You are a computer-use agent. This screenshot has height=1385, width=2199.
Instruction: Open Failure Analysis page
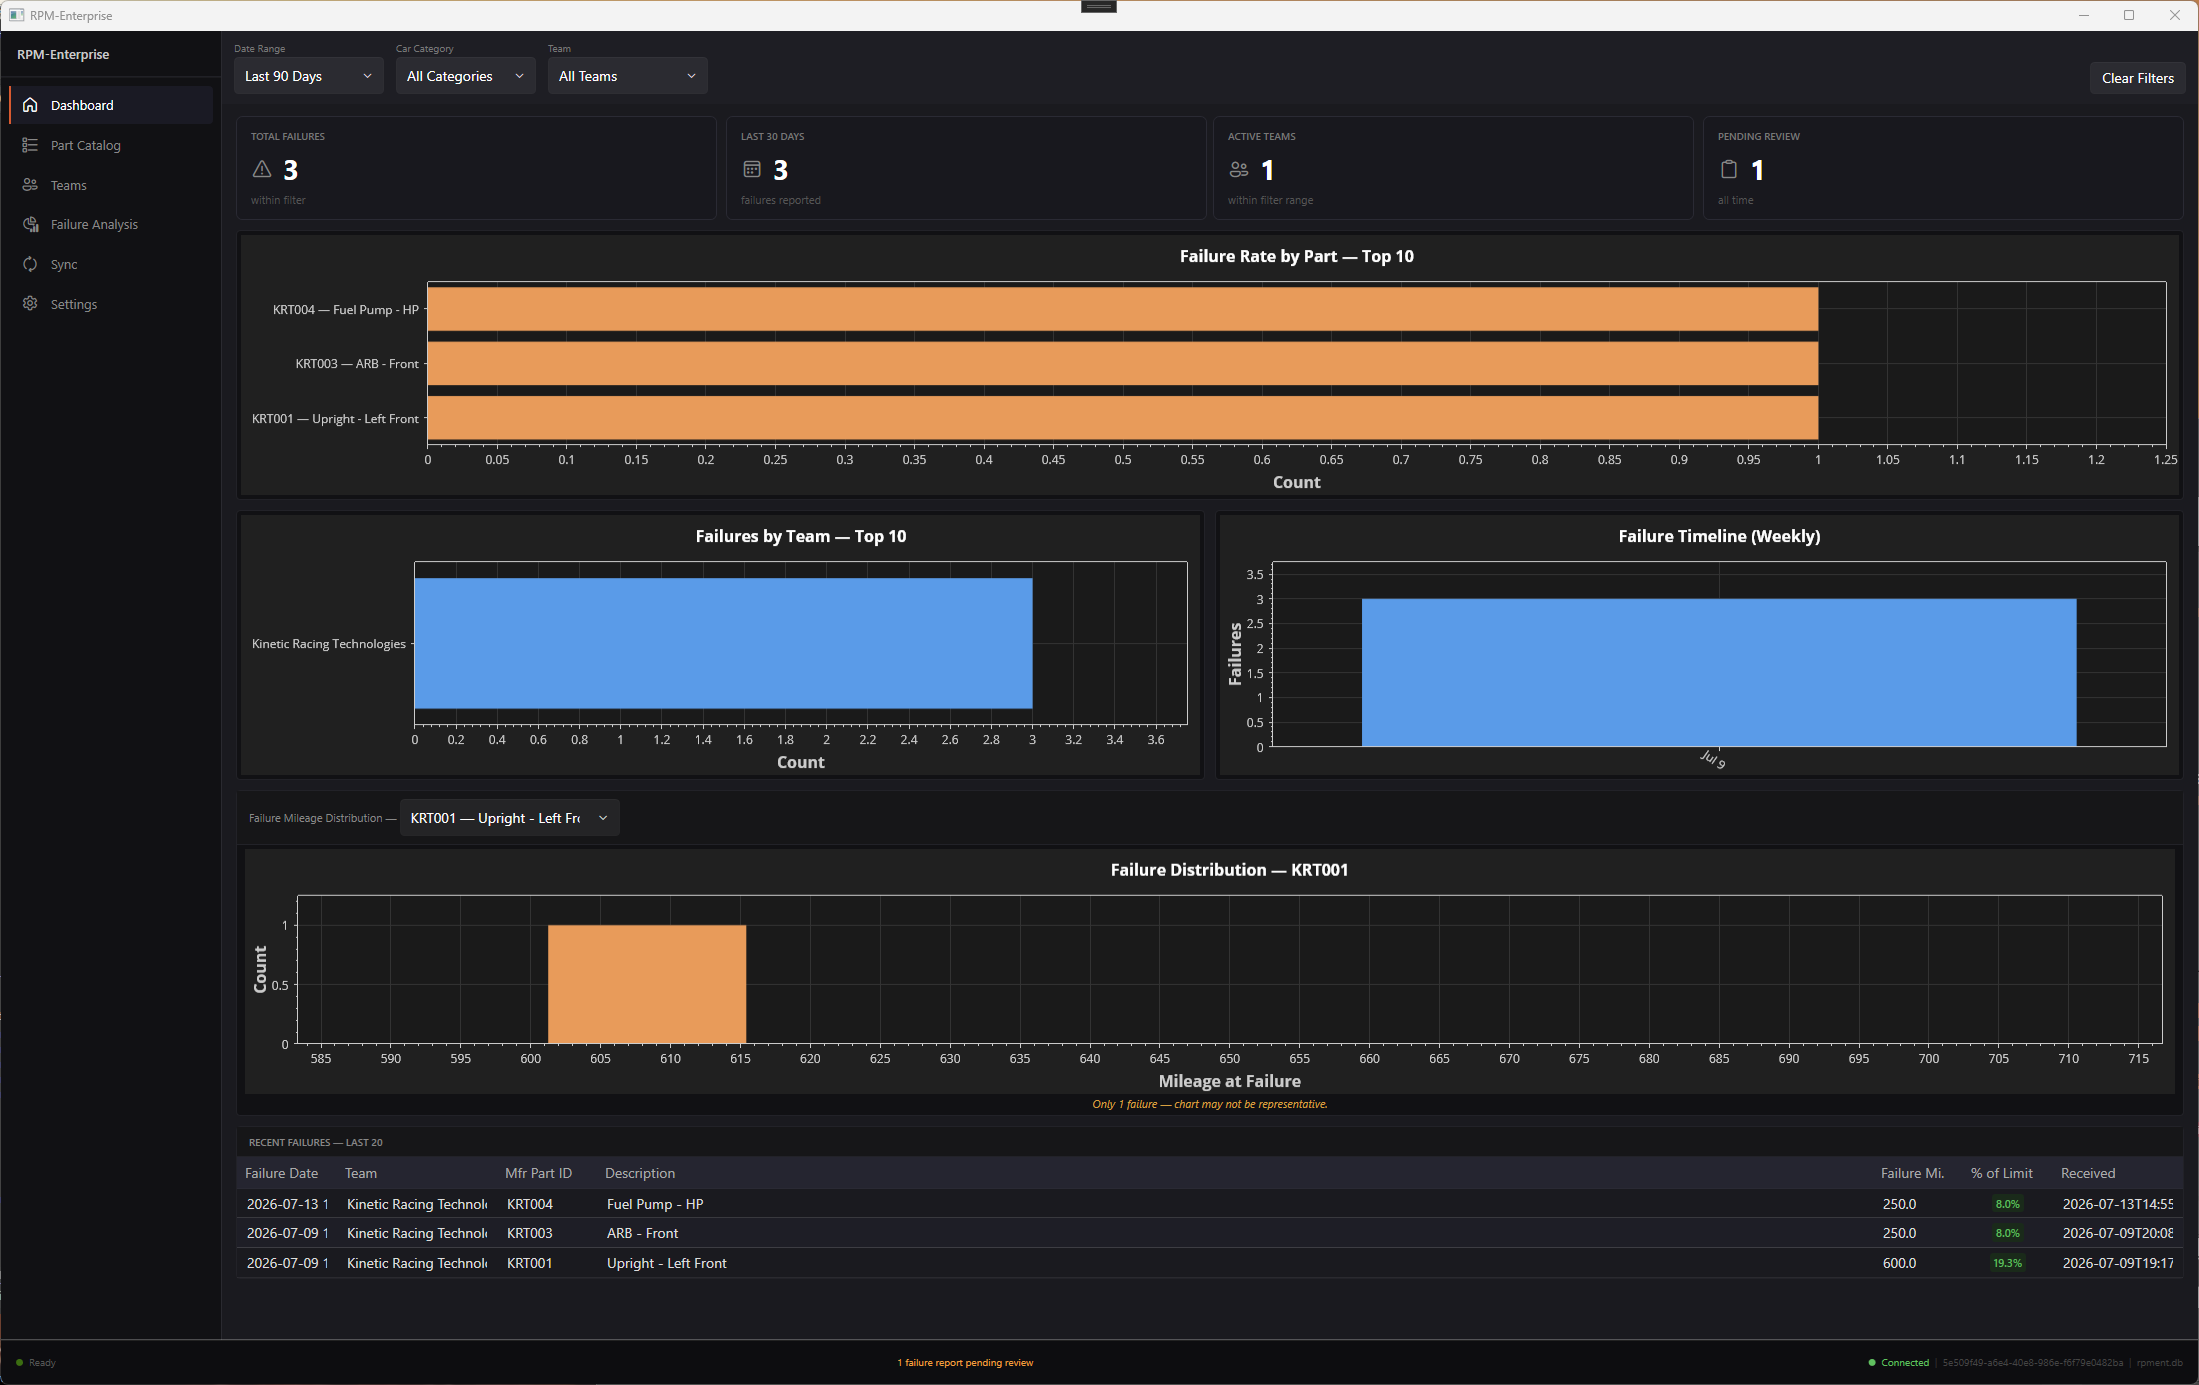pyautogui.click(x=110, y=224)
